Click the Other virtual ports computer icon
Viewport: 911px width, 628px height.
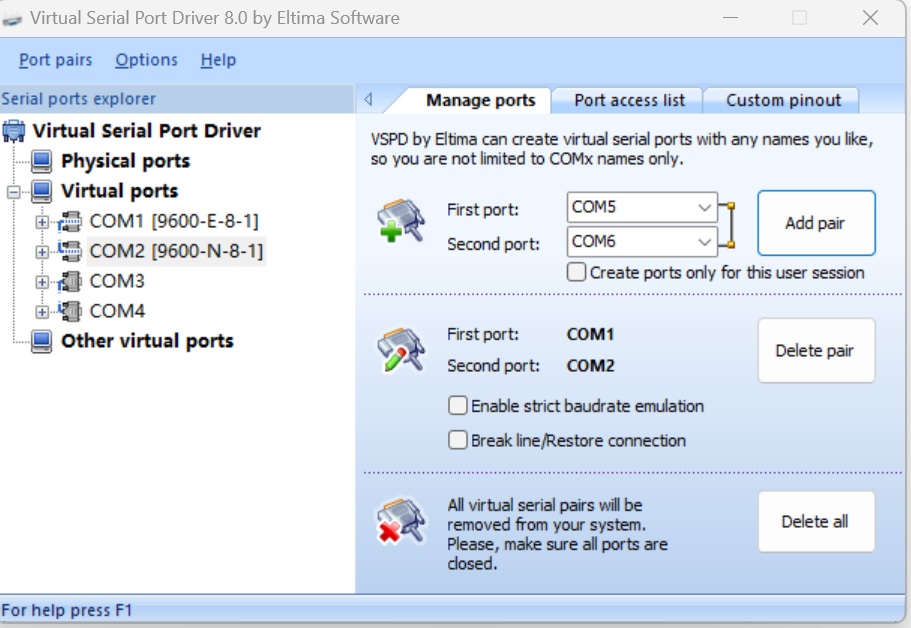pyautogui.click(x=42, y=342)
